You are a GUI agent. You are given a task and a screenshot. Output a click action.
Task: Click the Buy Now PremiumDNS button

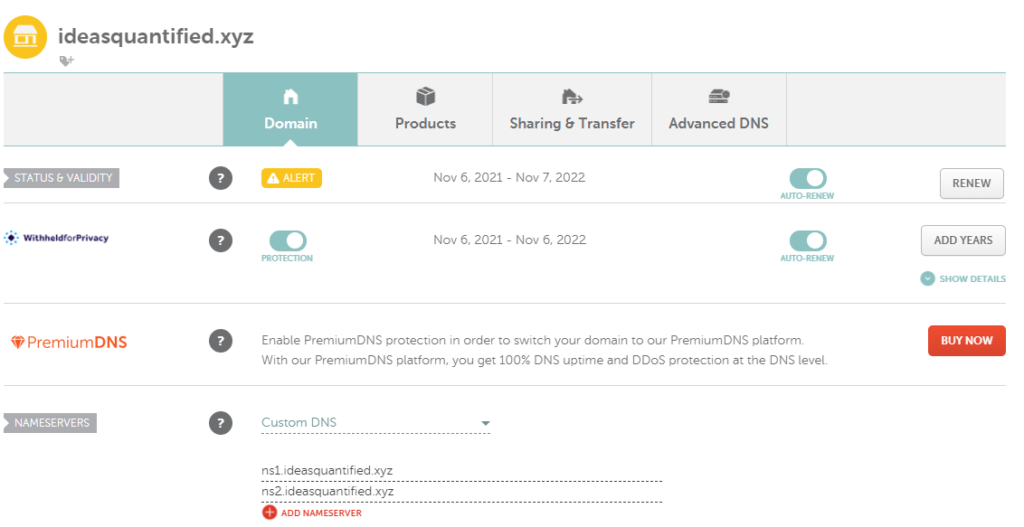[967, 341]
